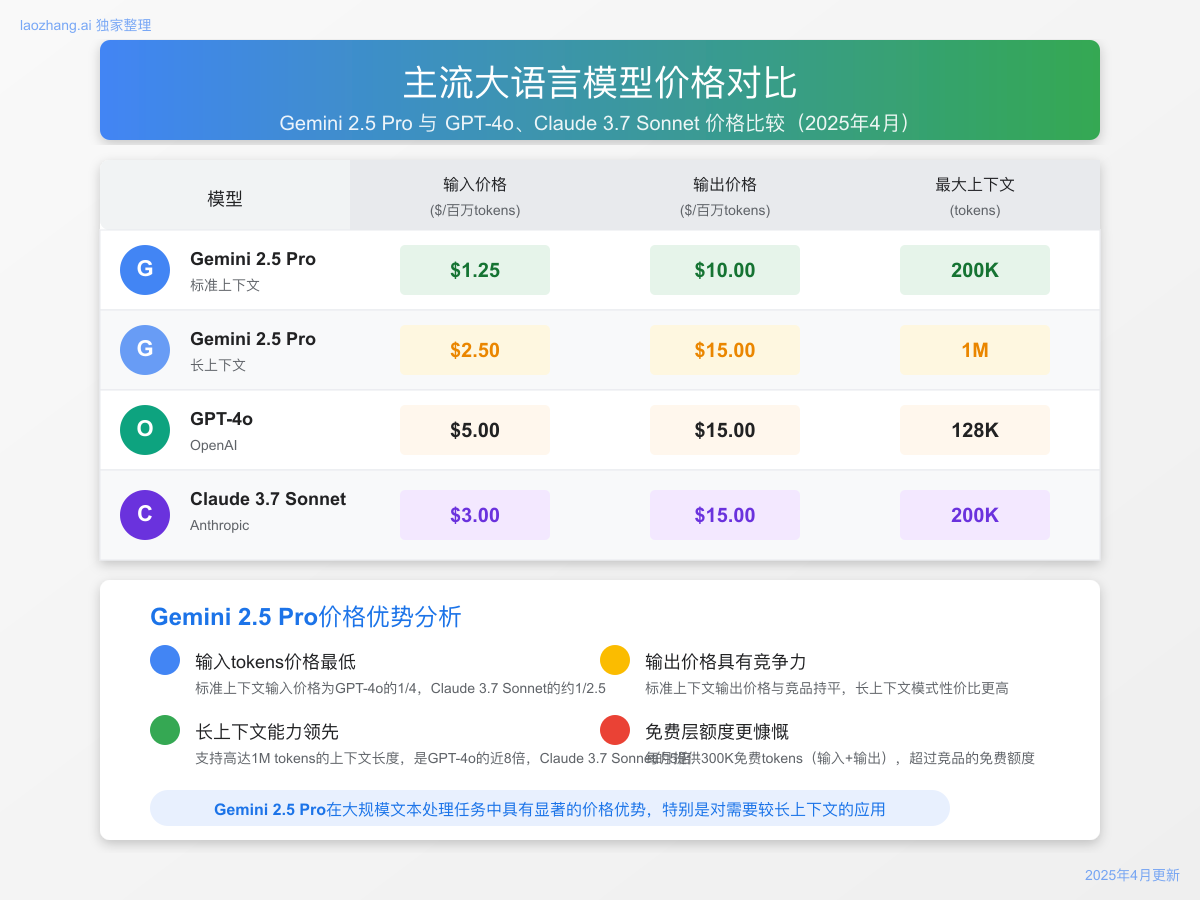Click the 128K context value

[x=975, y=430]
